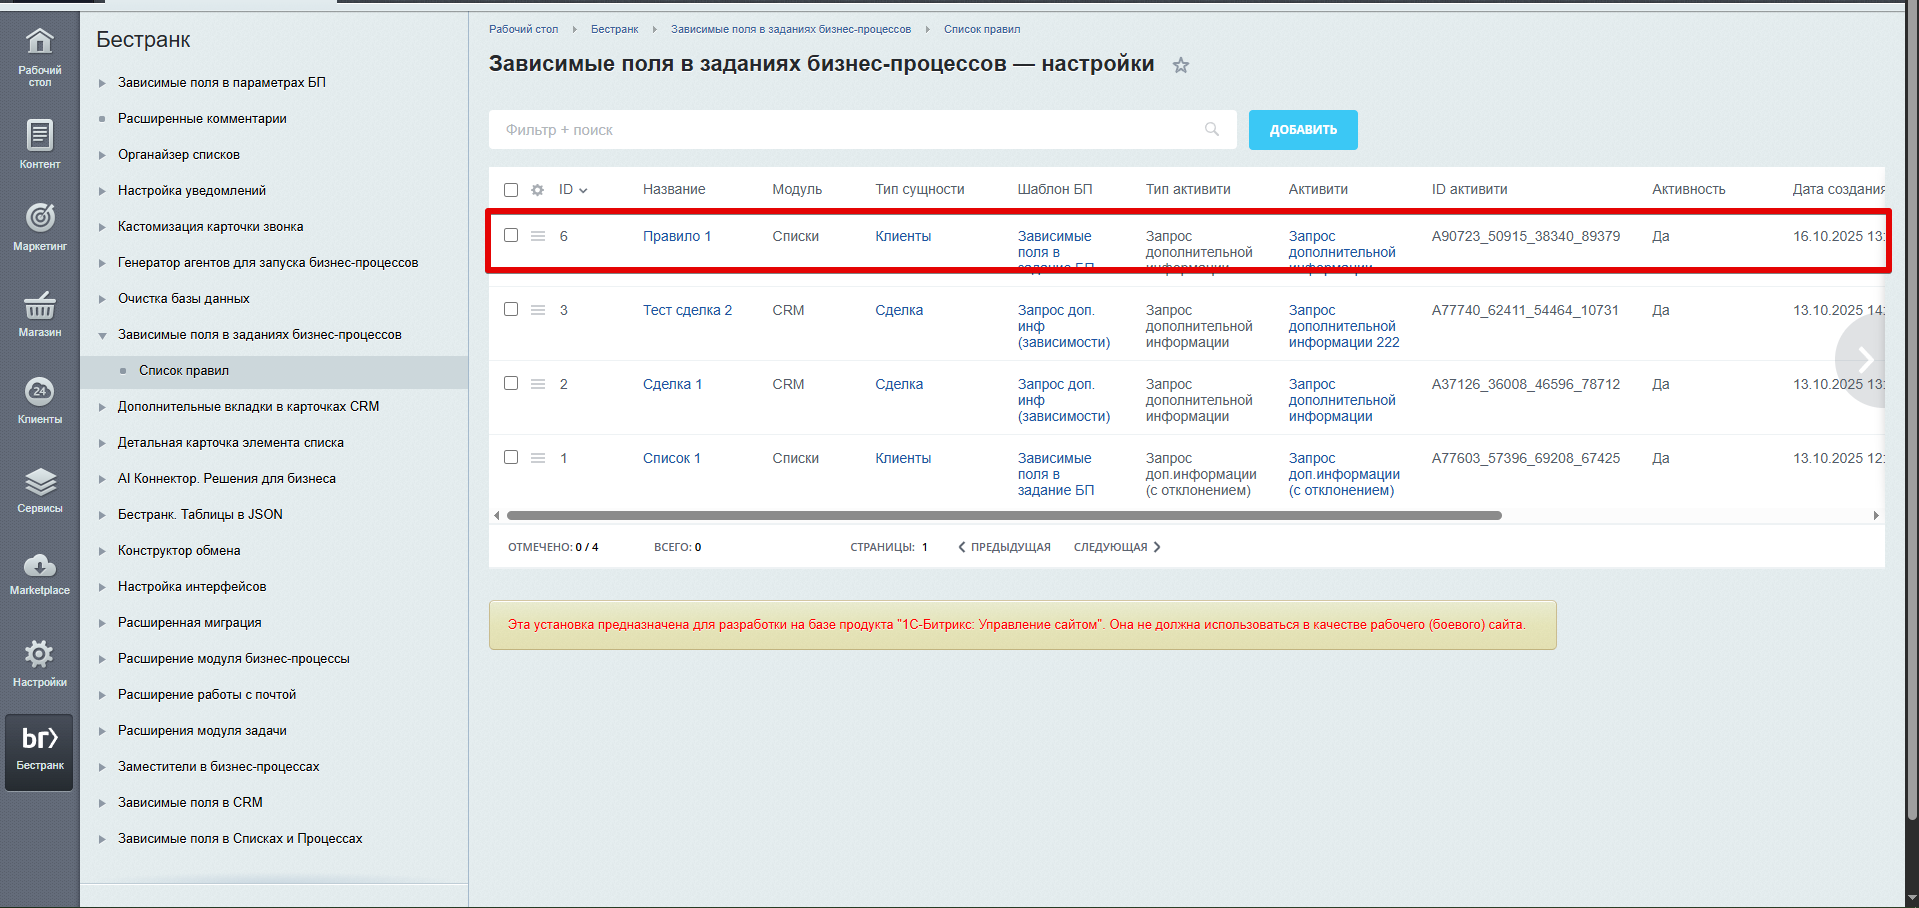Check the row checkbox for Правило 1
Screen dimensions: 1919x908
(x=511, y=235)
